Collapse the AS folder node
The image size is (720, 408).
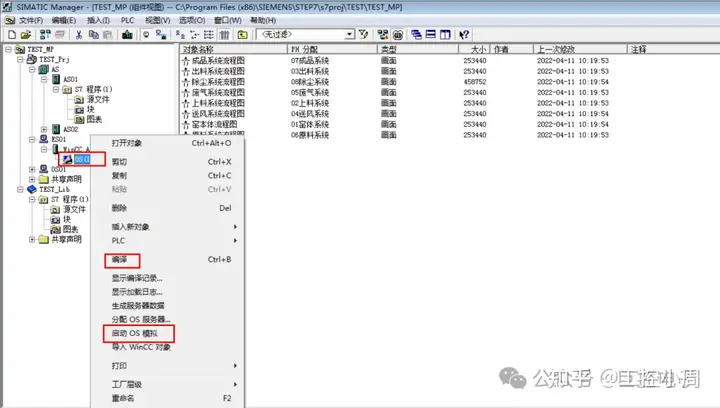pyautogui.click(x=32, y=69)
